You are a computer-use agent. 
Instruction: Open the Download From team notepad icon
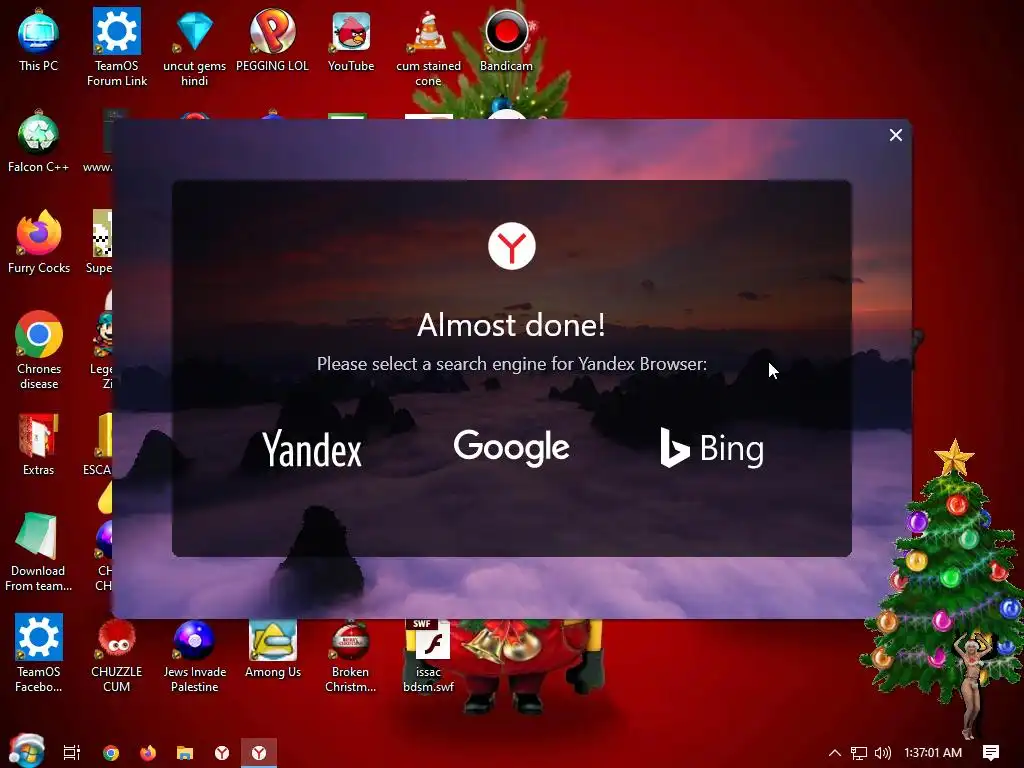pos(39,552)
